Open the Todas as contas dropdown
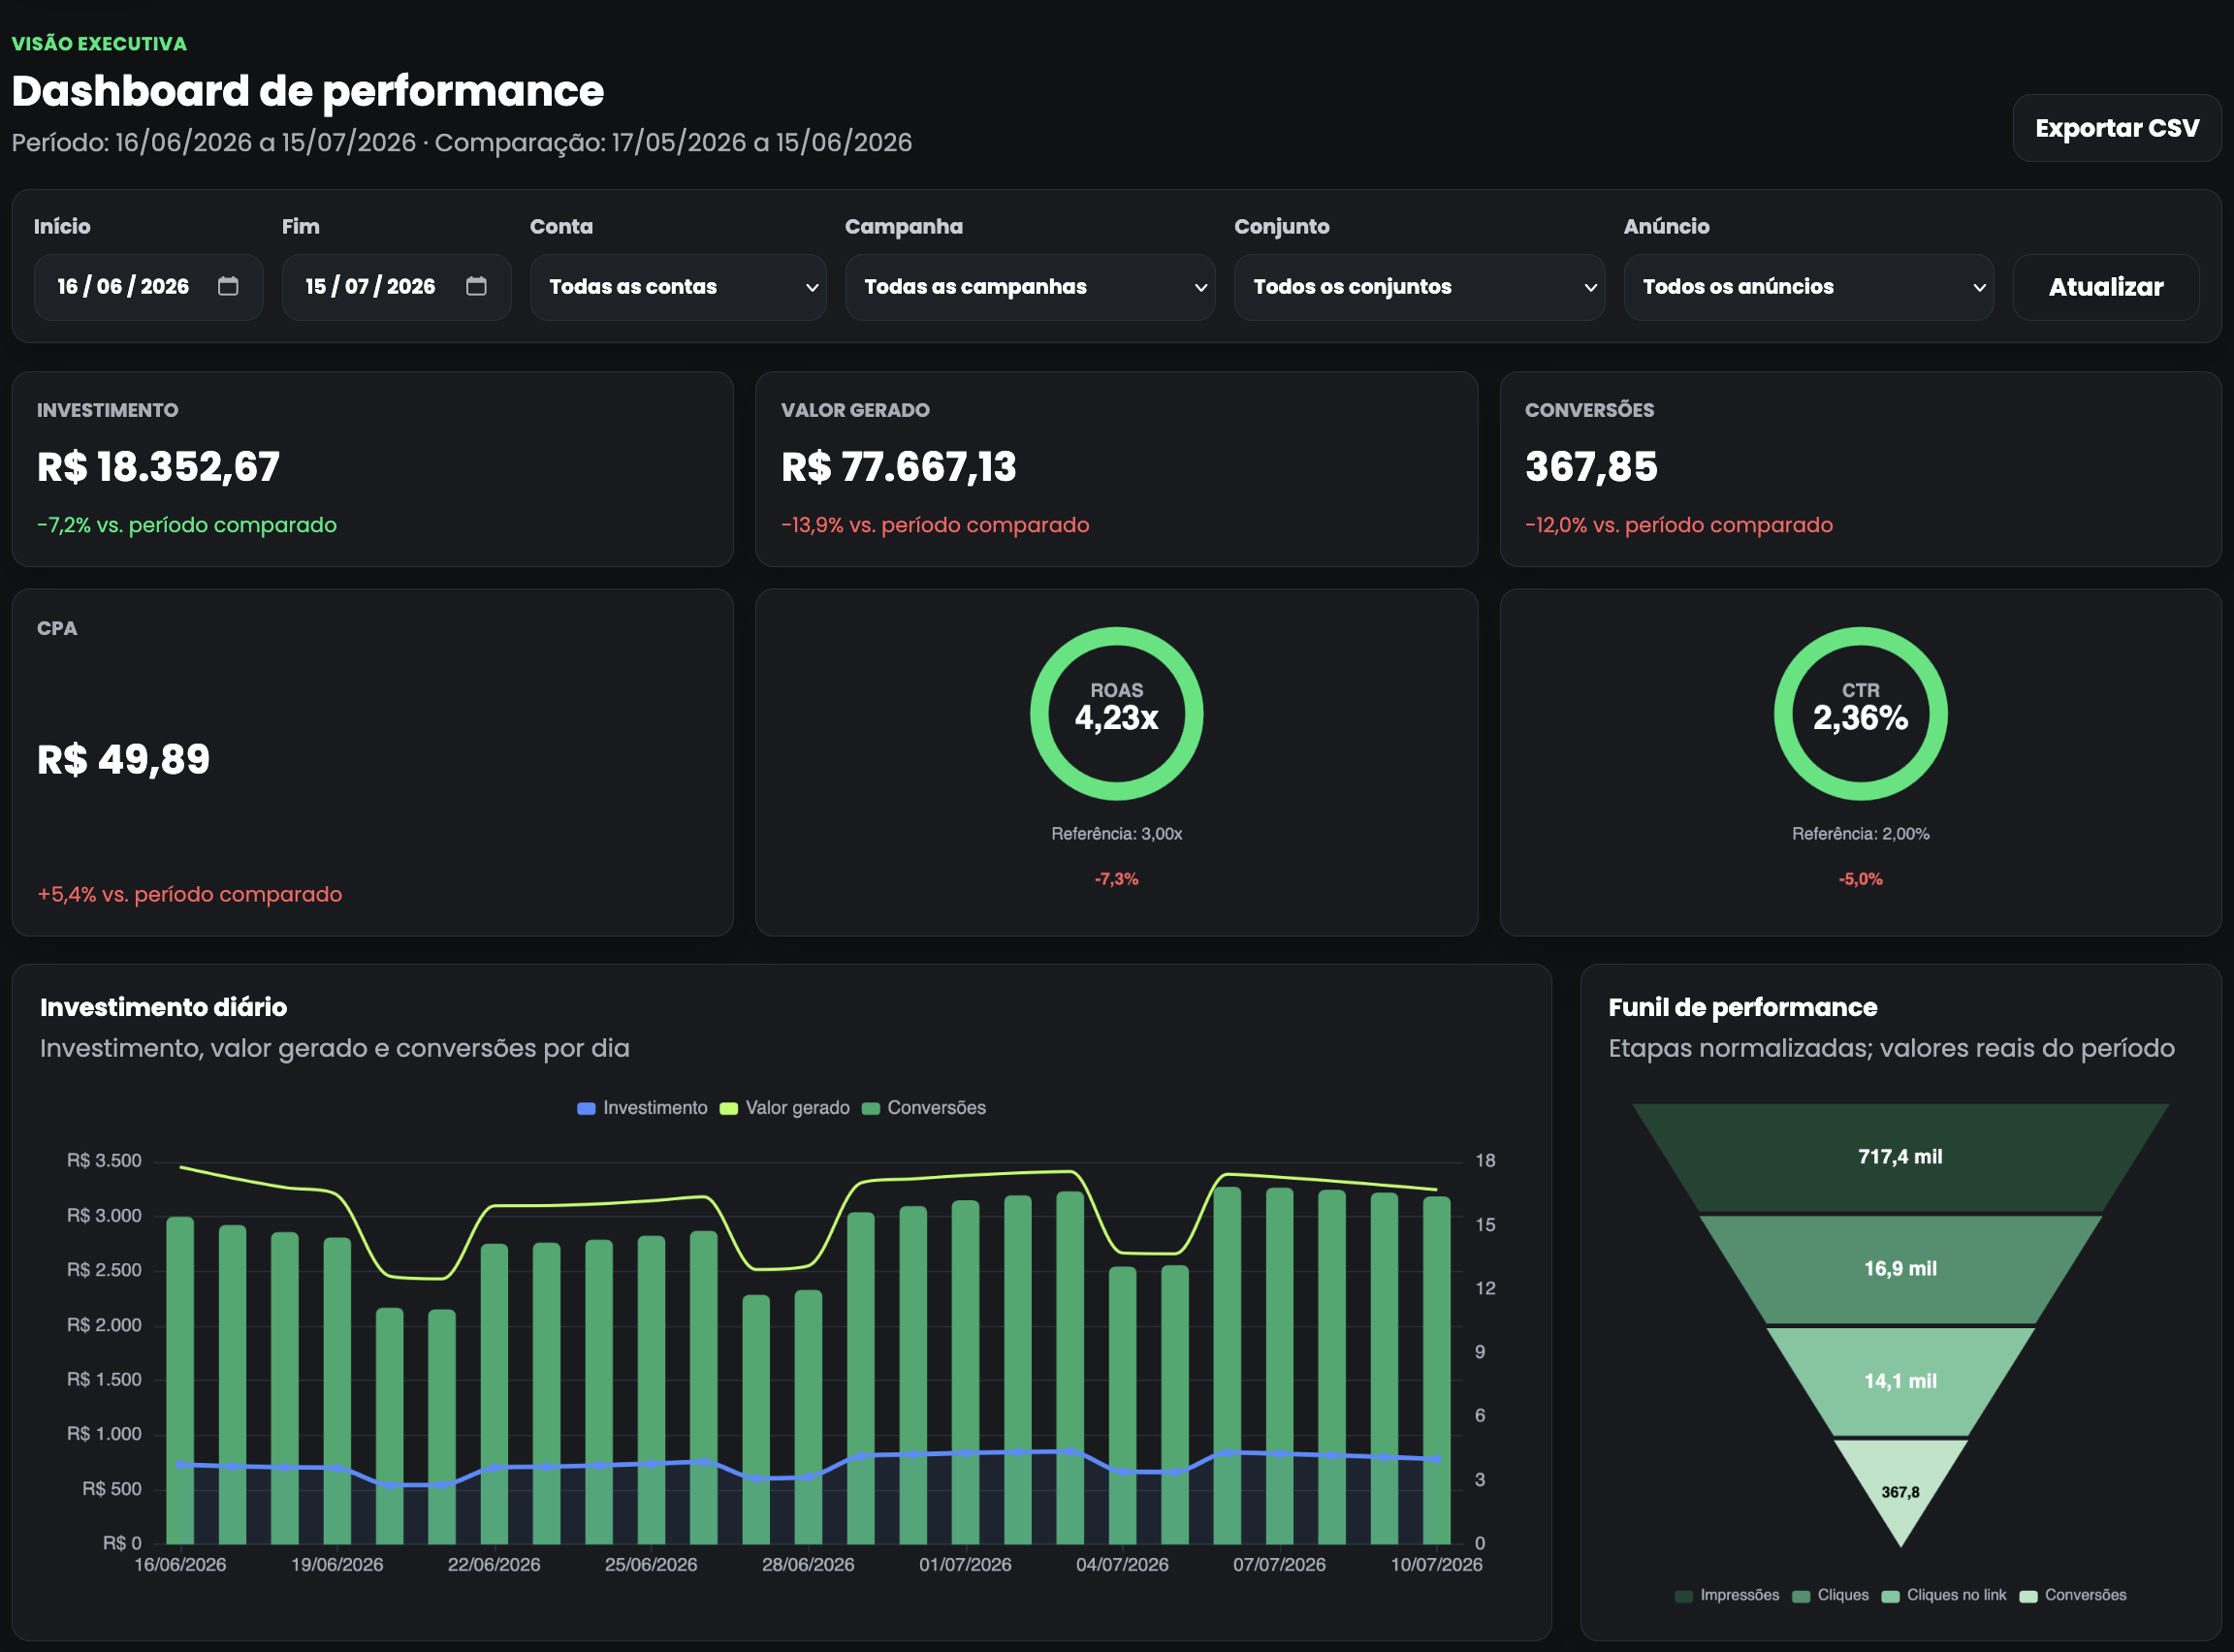The height and width of the screenshot is (1652, 2234). click(x=678, y=287)
